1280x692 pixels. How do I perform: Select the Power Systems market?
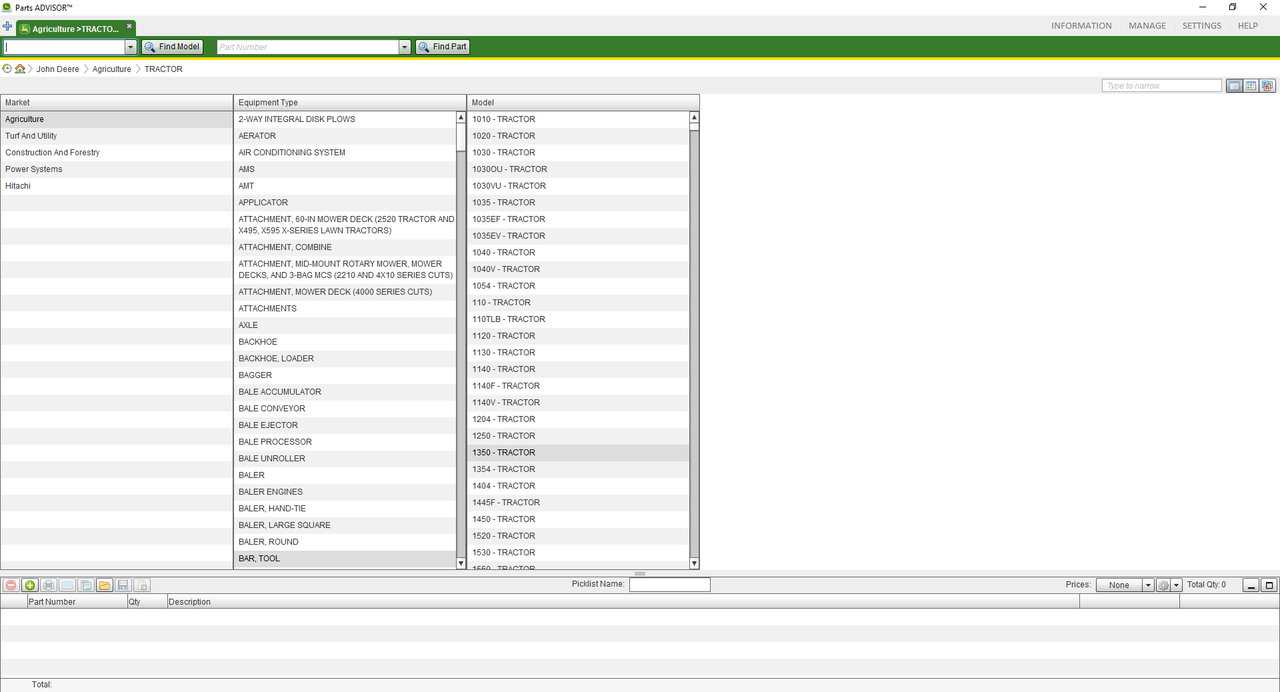[116, 169]
